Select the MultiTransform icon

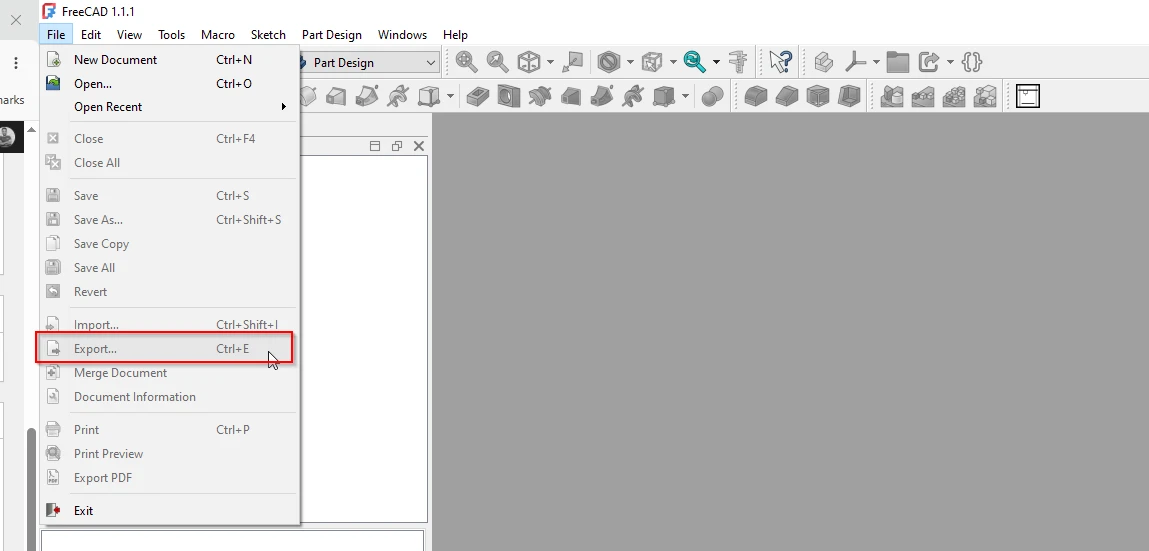coord(985,96)
